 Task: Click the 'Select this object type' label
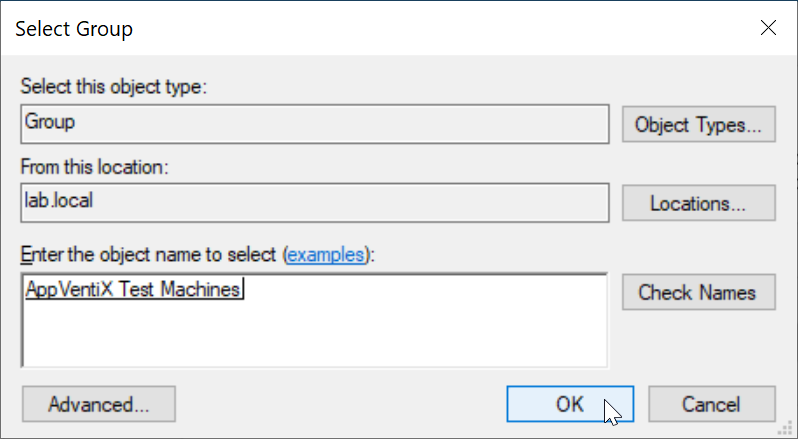(x=113, y=86)
